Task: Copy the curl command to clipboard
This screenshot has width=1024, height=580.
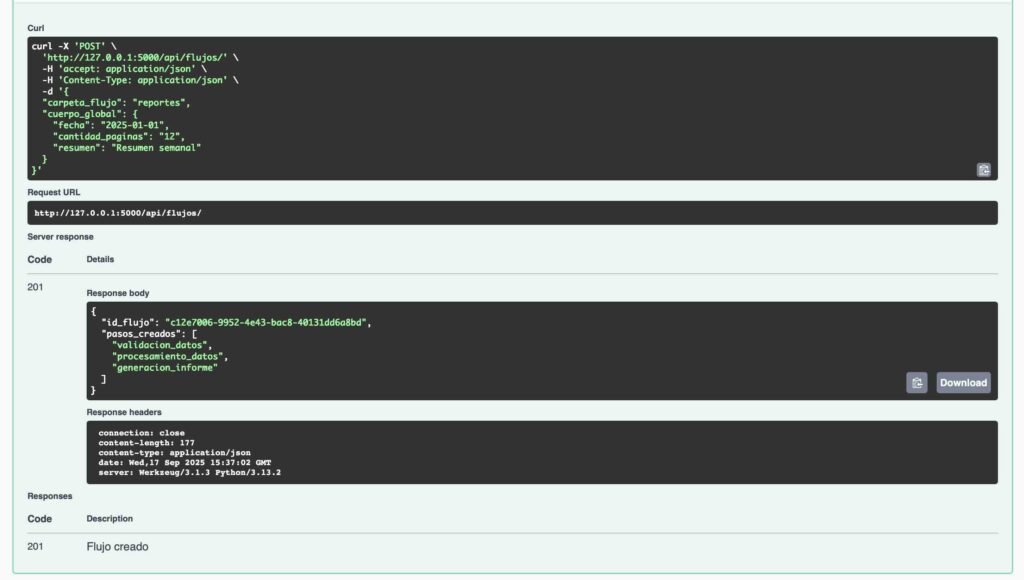Action: tap(983, 170)
